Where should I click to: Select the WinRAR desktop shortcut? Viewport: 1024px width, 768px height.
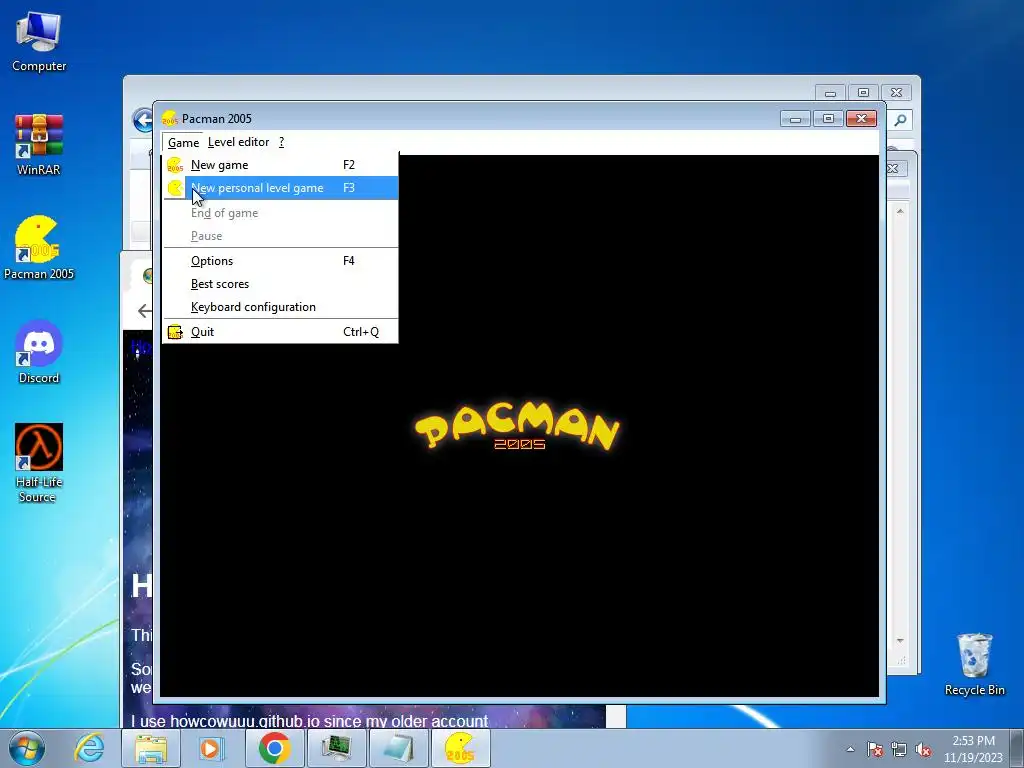[x=39, y=145]
